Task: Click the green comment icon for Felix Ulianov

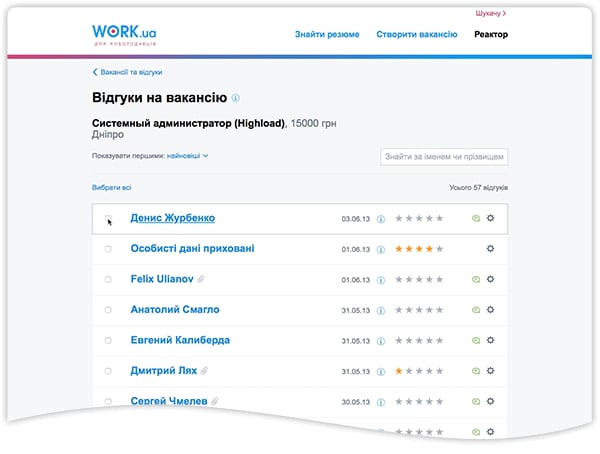Action: click(475, 279)
